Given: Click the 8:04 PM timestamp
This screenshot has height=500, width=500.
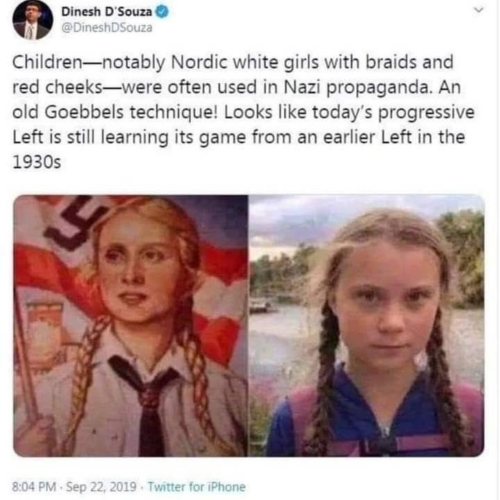Looking at the screenshot, I should [x=34, y=487].
